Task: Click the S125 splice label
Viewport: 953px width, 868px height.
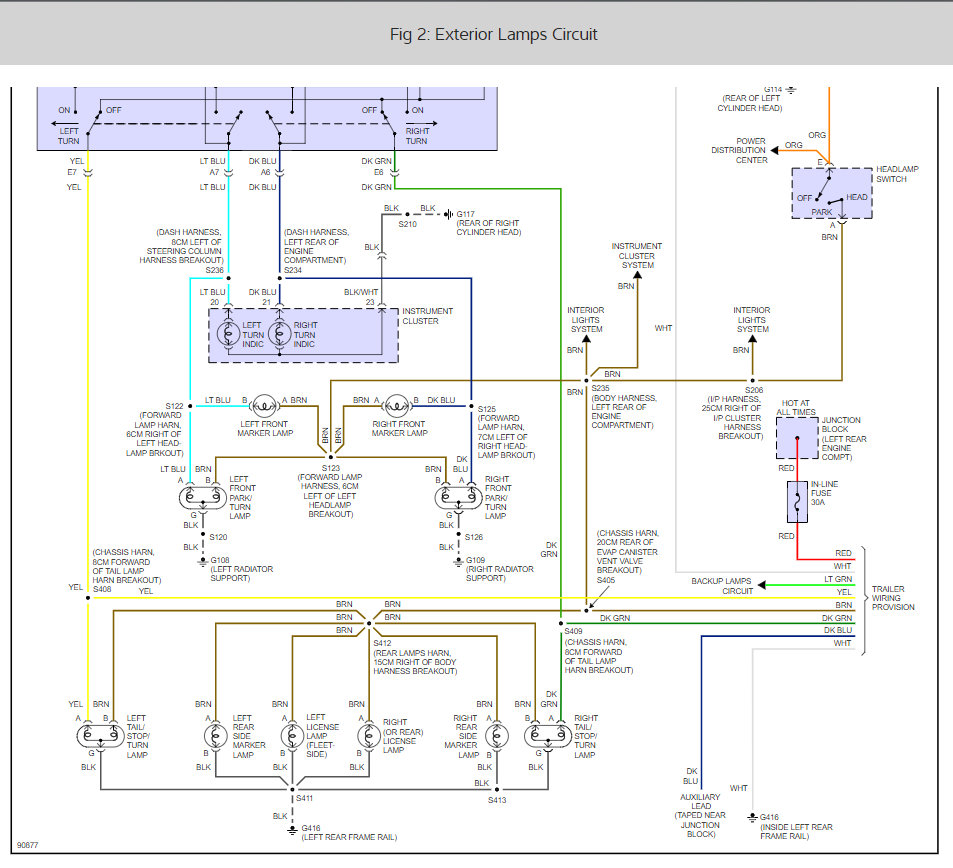Action: tap(487, 409)
